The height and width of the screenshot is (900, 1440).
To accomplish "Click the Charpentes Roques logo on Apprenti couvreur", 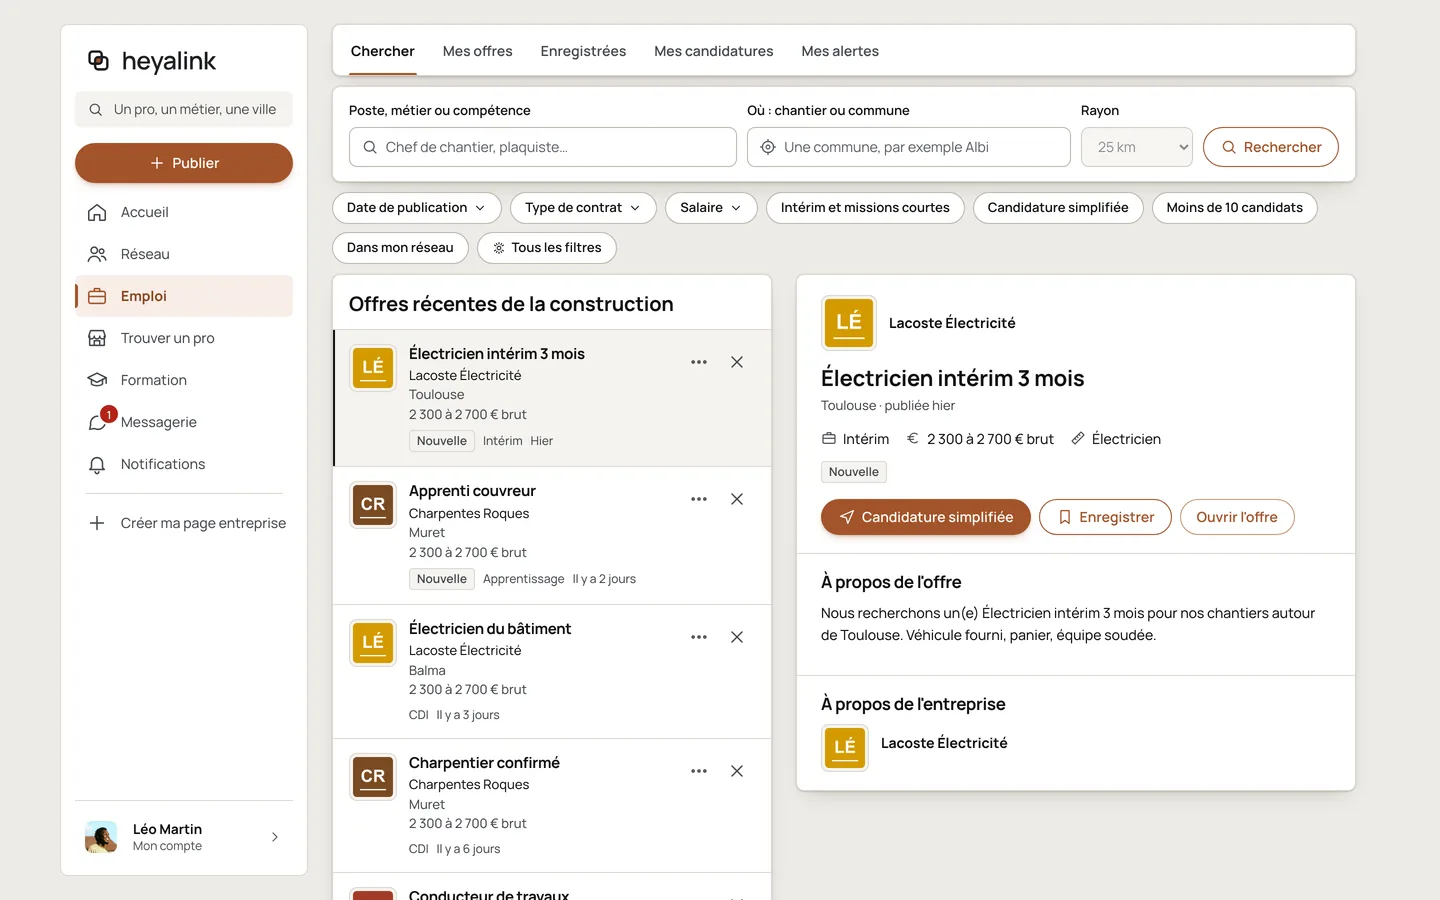I will 373,505.
